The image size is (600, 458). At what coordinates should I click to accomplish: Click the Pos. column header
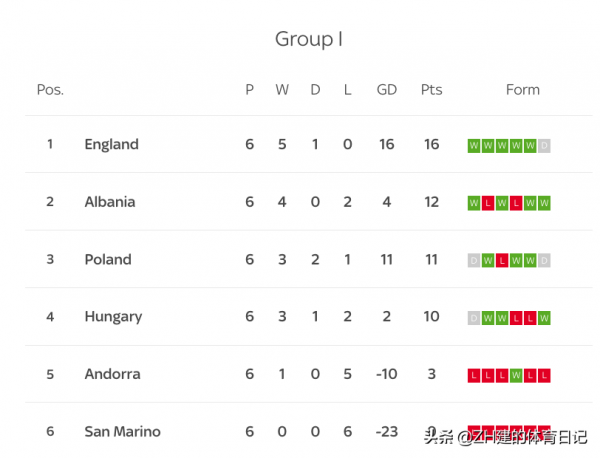click(50, 90)
